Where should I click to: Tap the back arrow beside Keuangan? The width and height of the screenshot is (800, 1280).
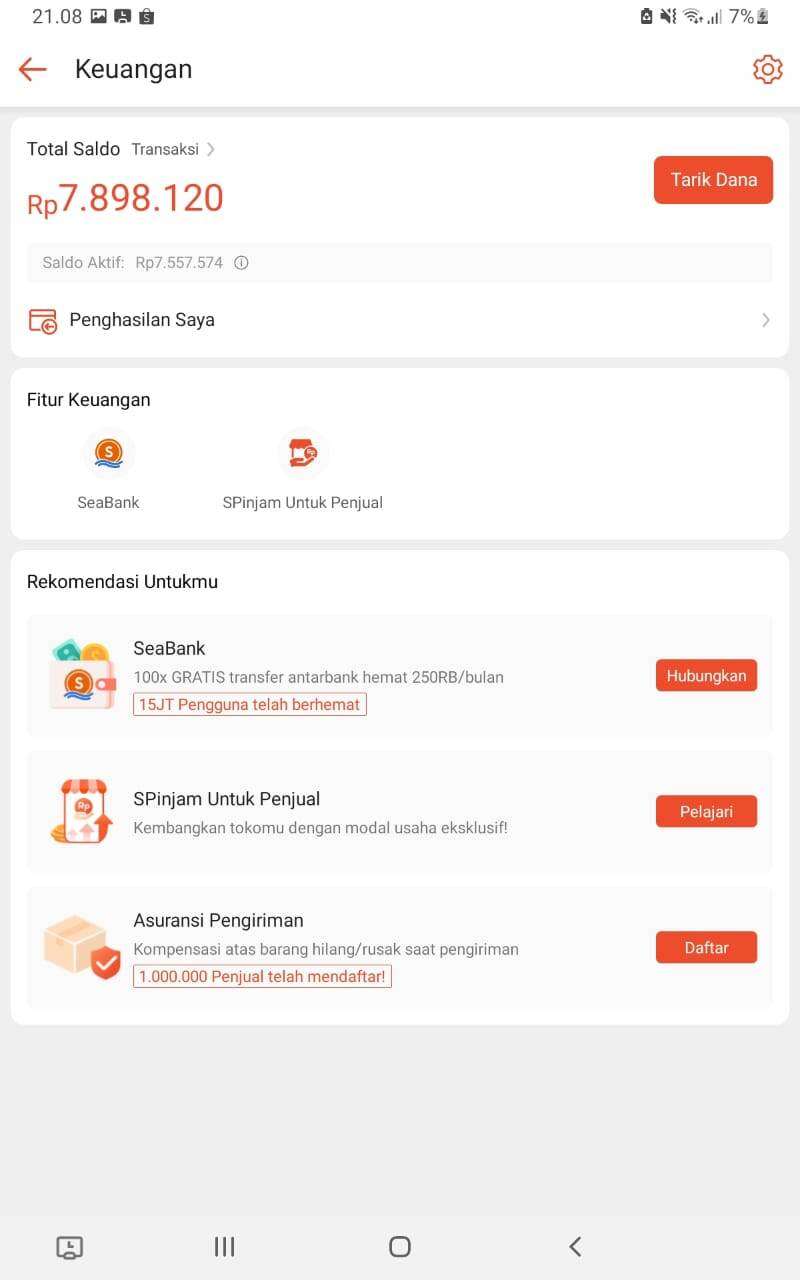(x=33, y=69)
